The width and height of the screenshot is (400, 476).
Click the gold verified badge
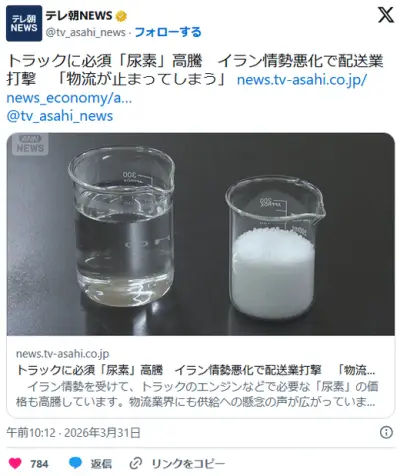coord(121,16)
